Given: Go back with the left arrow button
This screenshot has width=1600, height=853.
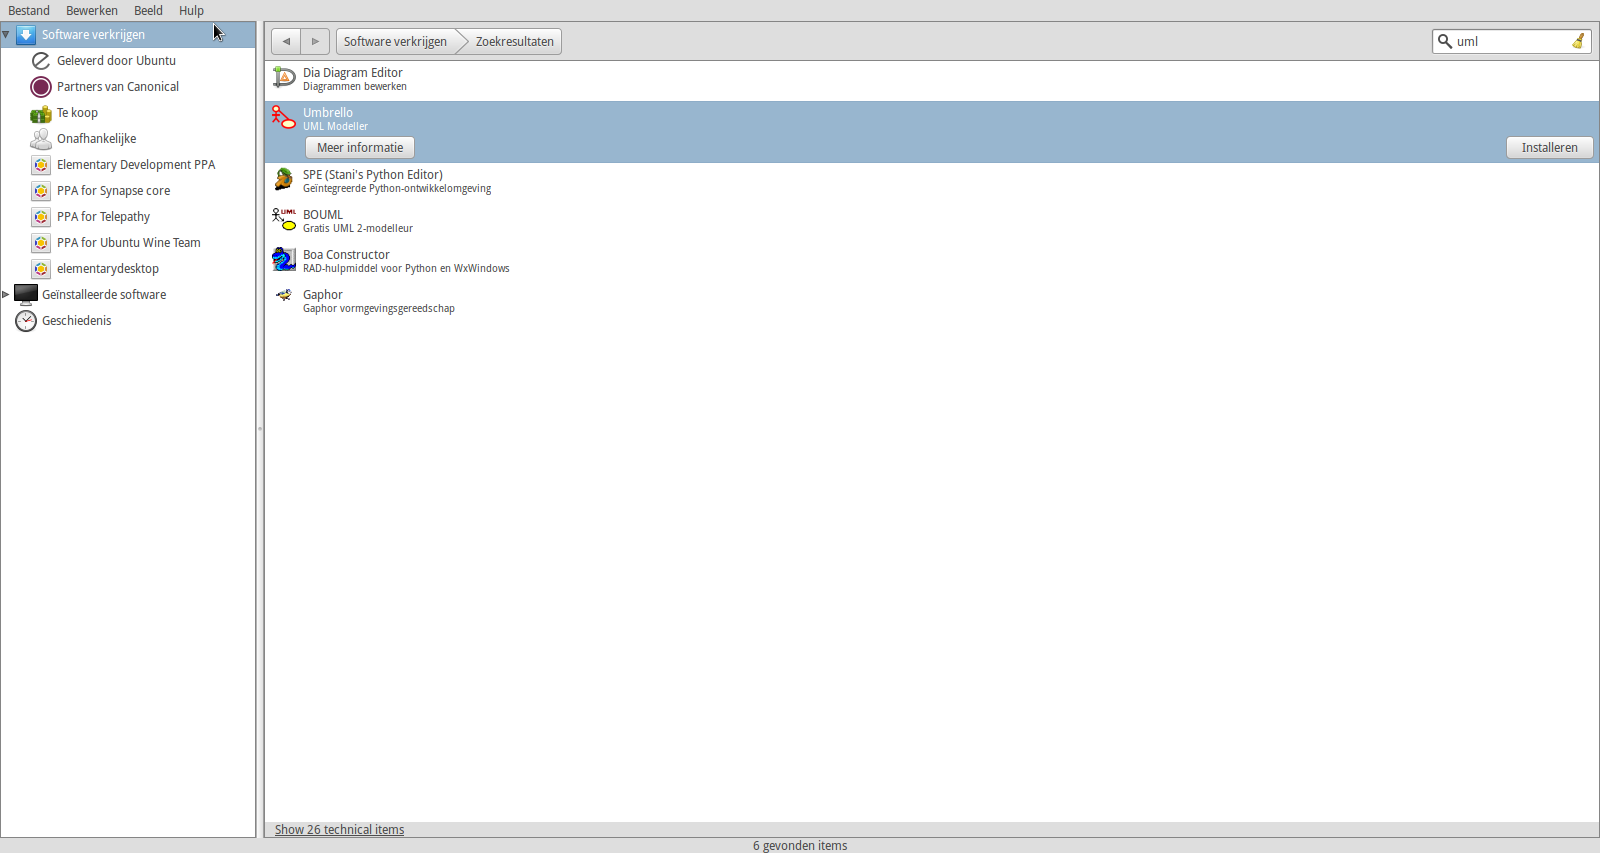Looking at the screenshot, I should click(x=286, y=41).
